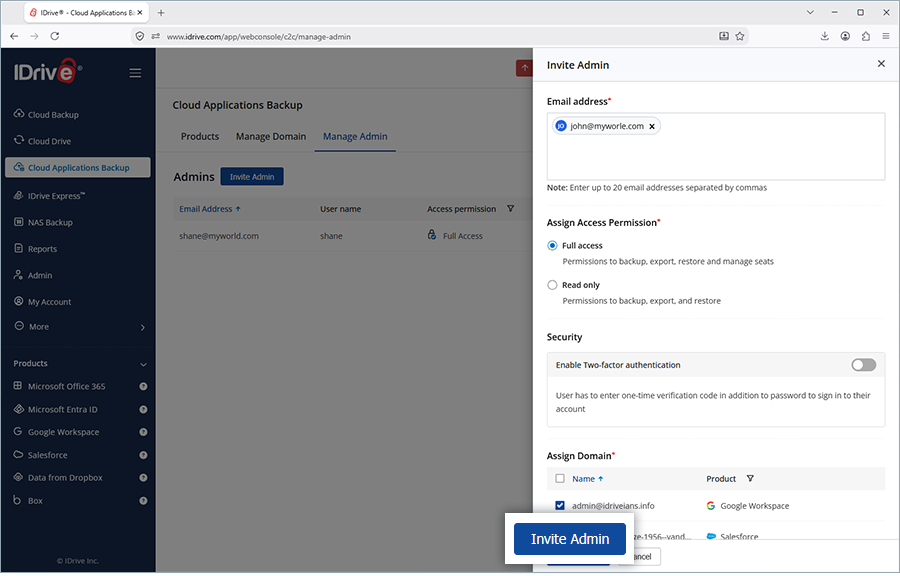900x576 pixels.
Task: Open site shield security info
Action: click(x=139, y=36)
